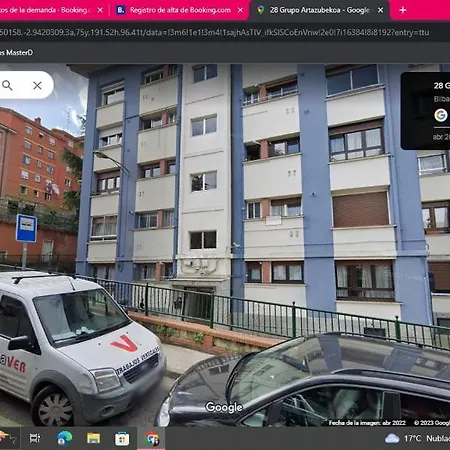The image size is (450, 450).
Task: Open Microsoft Edge from the taskbar
Action: point(64,438)
